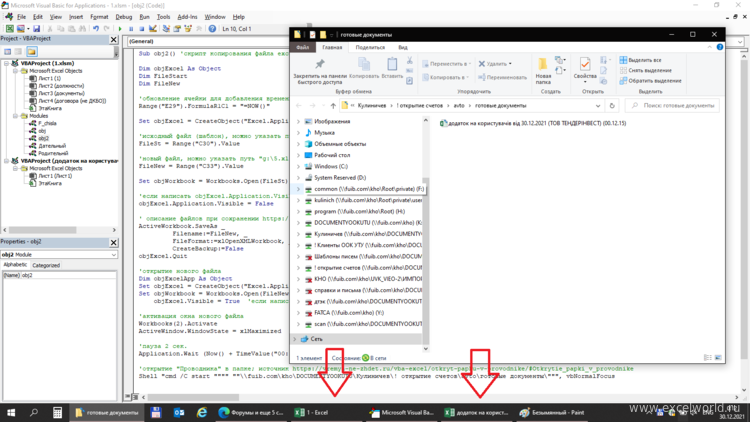Screen dimensions: 750x422
Task: Close the Project - VBAProject panel
Action: 114,39
